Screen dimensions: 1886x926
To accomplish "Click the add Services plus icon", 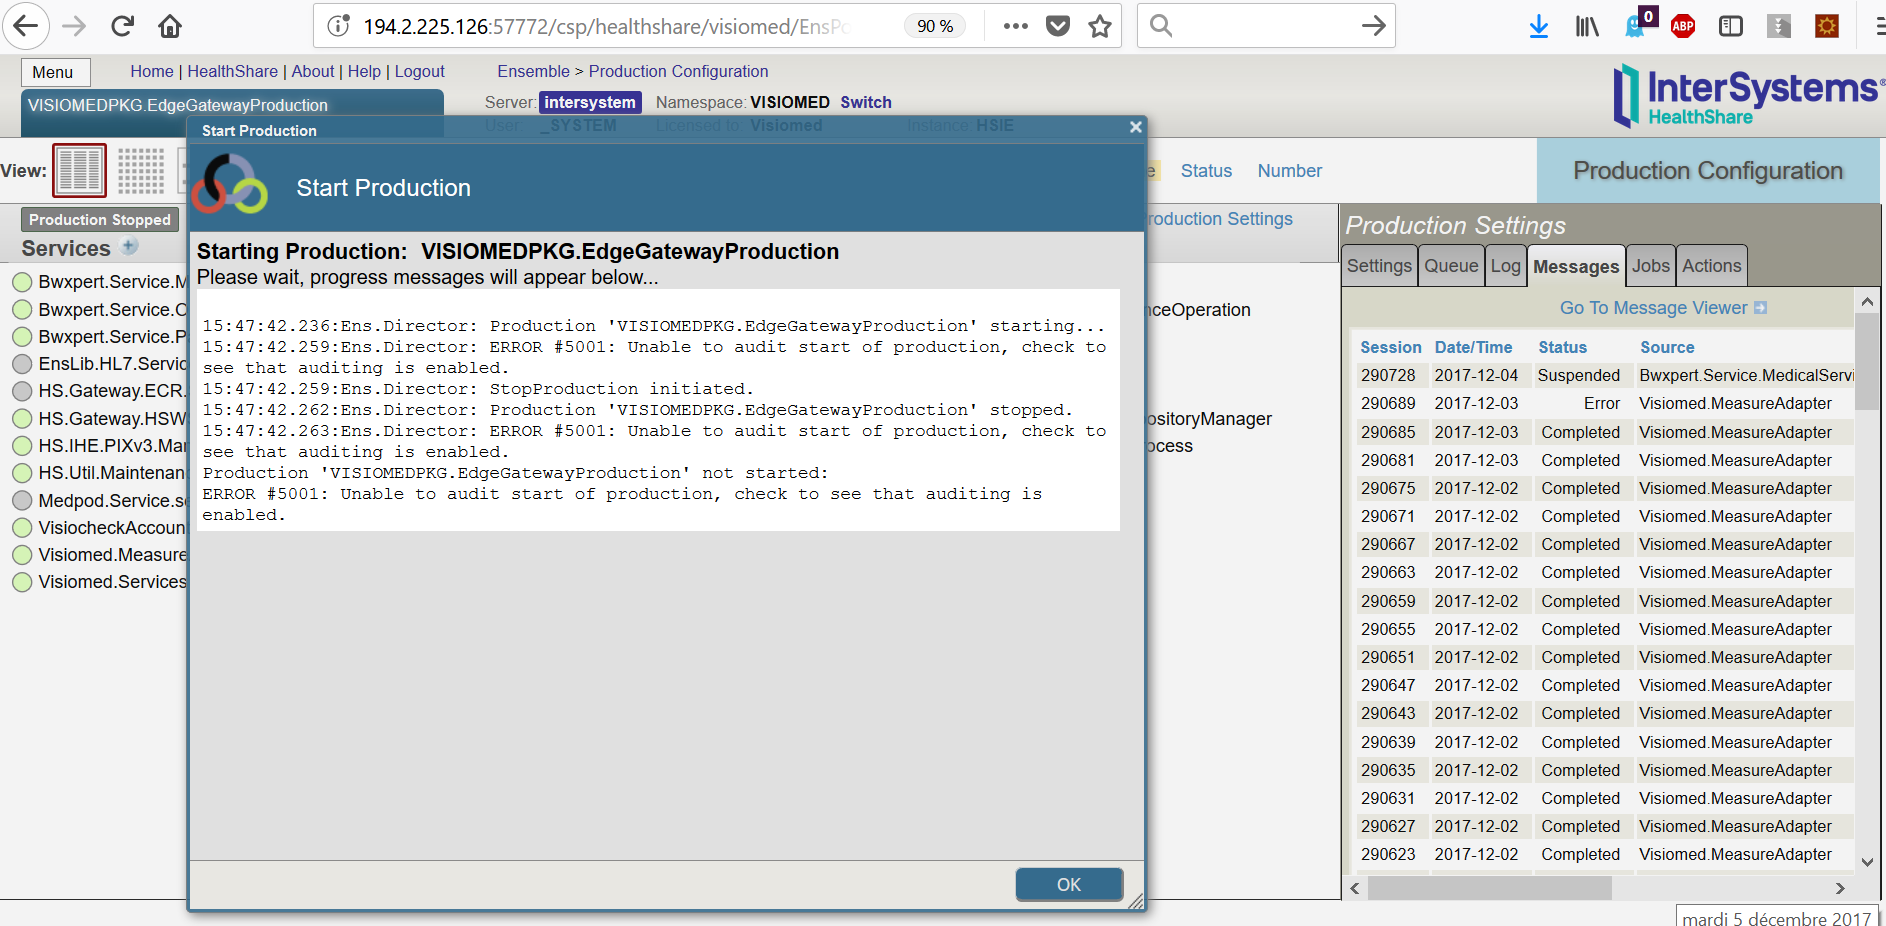I will (x=129, y=246).
